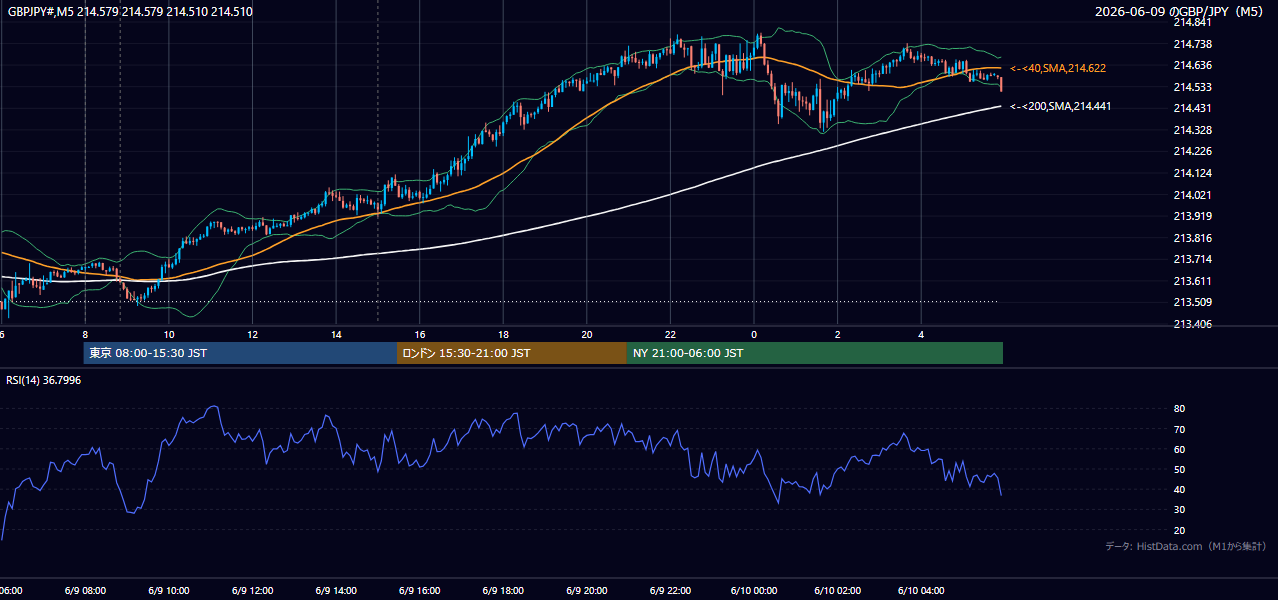Click the '<-<200,SMA,214.441' label
Image resolution: width=1278 pixels, height=600 pixels.
[1060, 106]
